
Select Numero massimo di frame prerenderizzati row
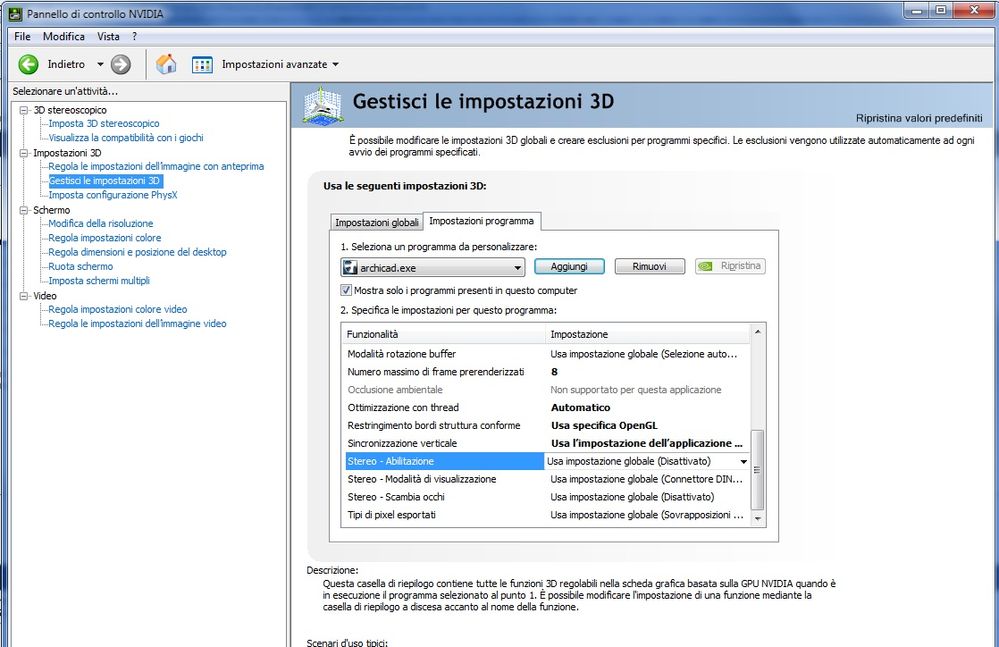coord(547,372)
